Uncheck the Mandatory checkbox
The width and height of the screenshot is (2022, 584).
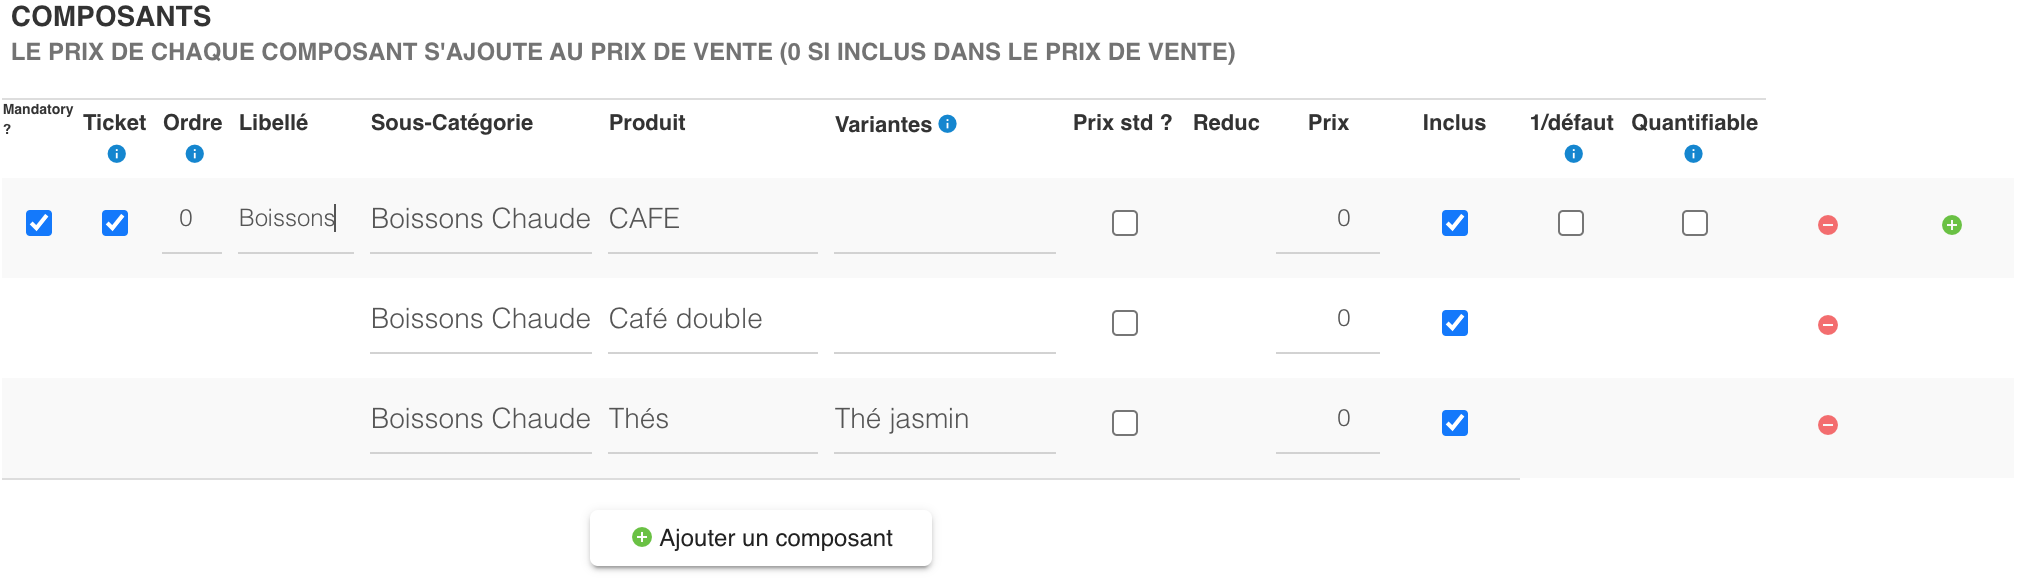39,223
